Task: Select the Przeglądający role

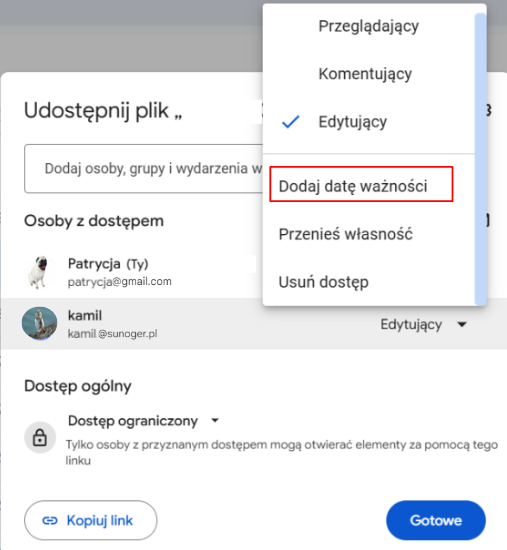Action: pyautogui.click(x=368, y=26)
